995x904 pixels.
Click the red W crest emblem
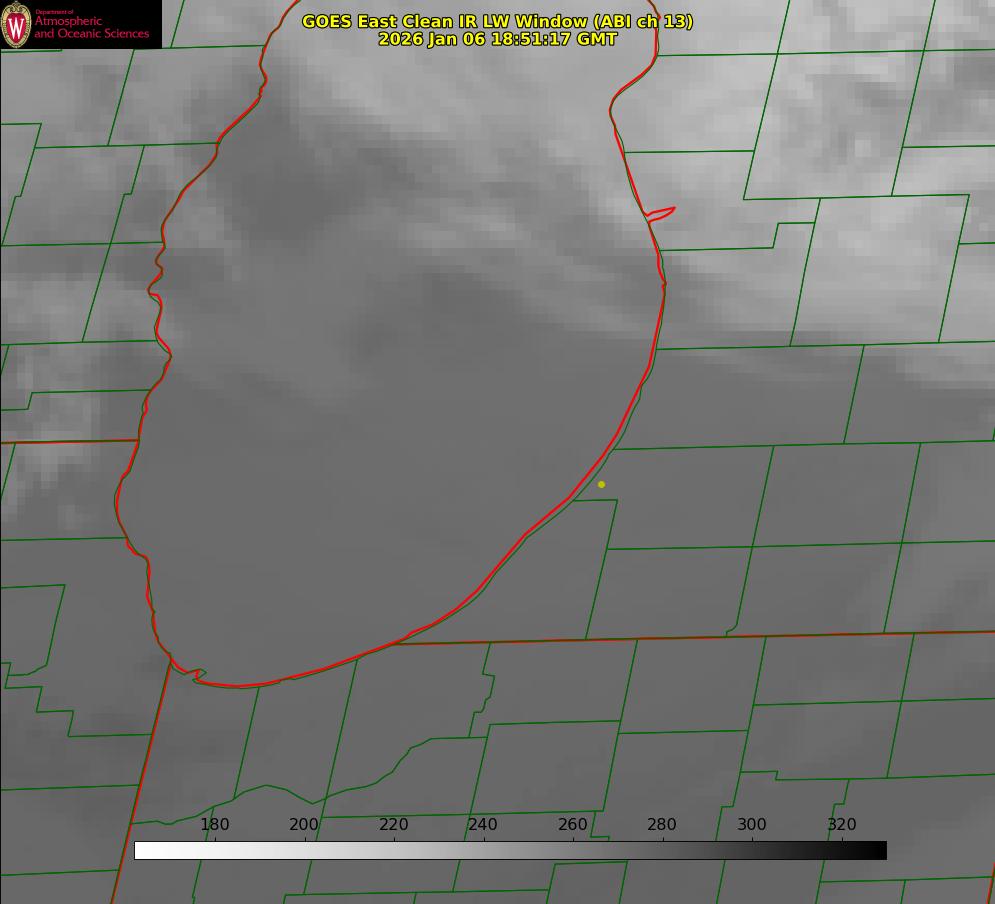(x=16, y=24)
